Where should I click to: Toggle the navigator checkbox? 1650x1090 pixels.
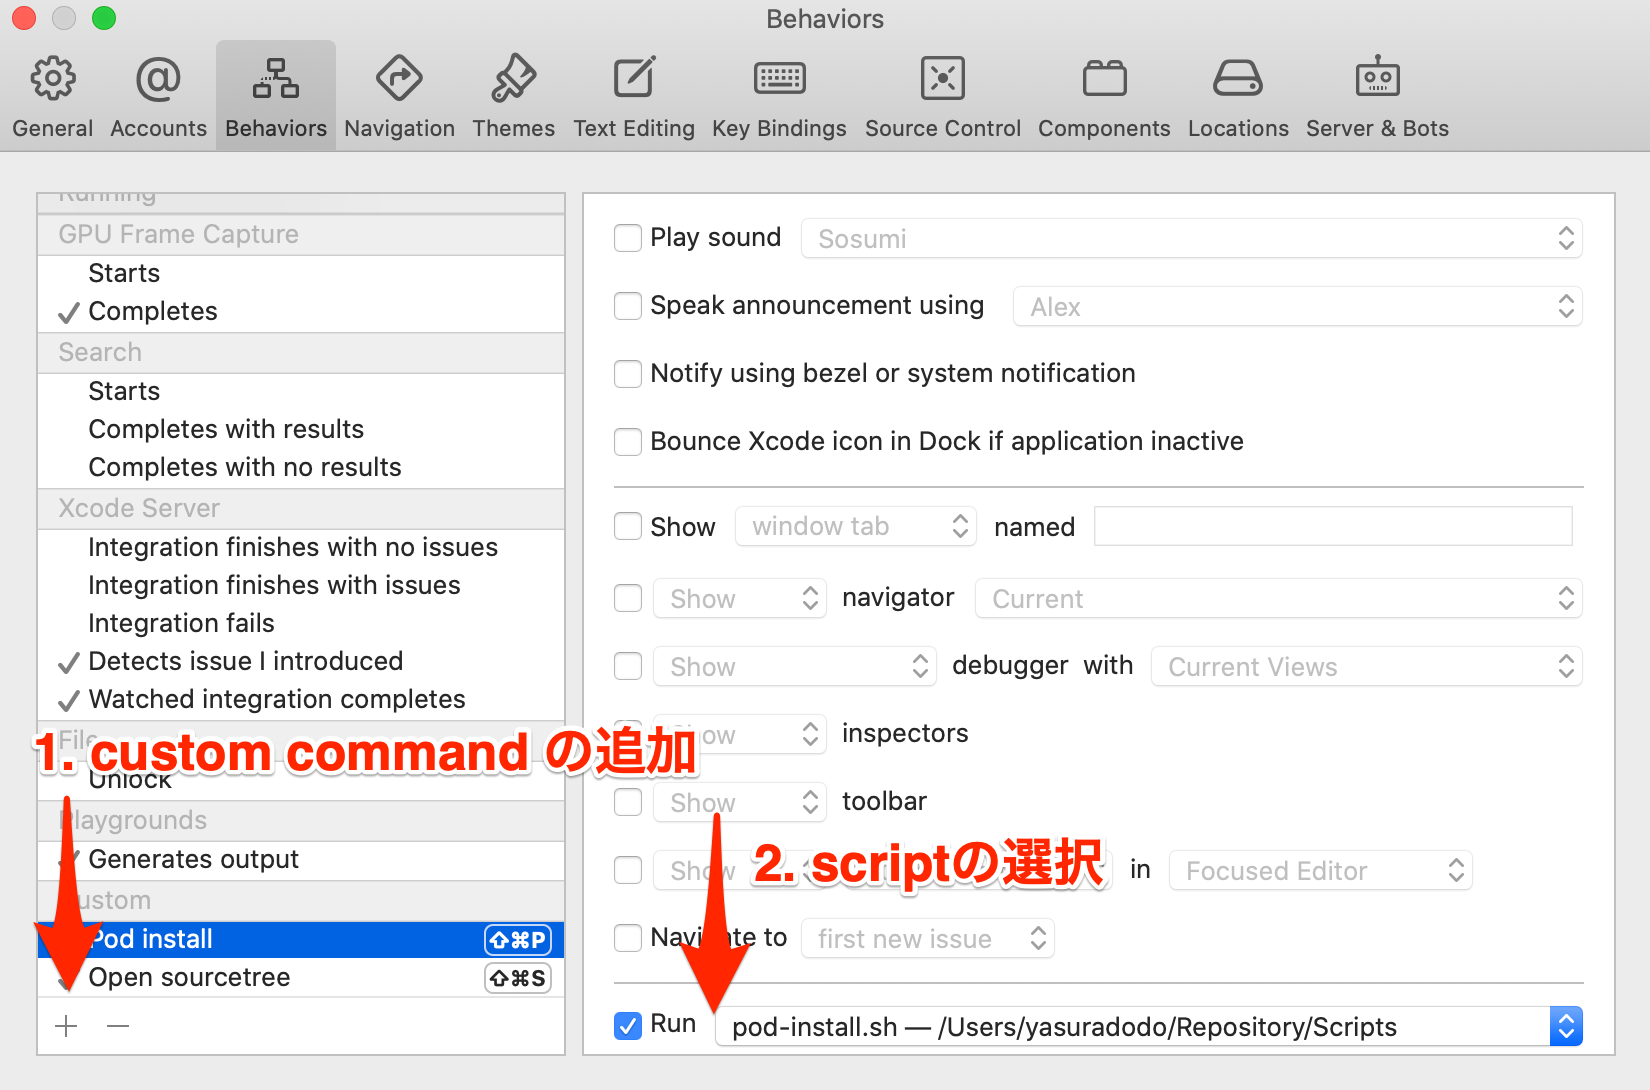tap(628, 598)
